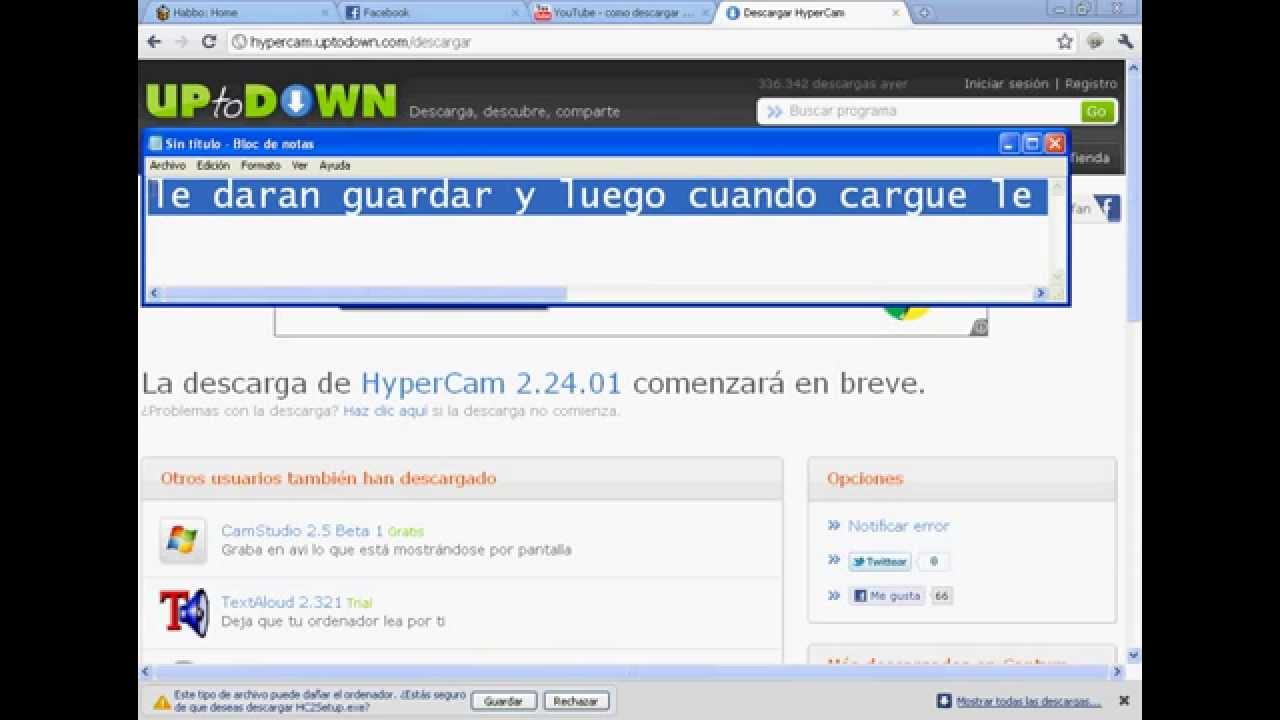Bookmark page with the star icon
The height and width of the screenshot is (720, 1280).
[x=1065, y=42]
